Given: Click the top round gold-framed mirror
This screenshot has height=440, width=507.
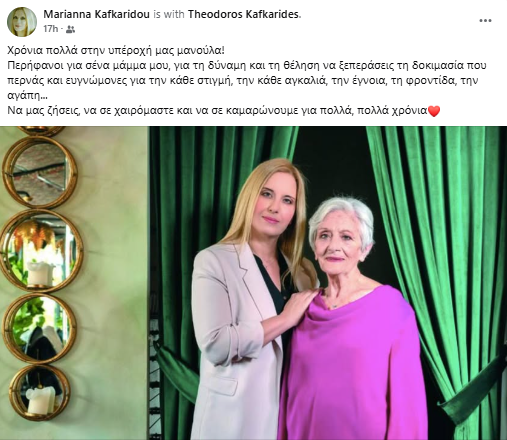Looking at the screenshot, I should point(40,172).
